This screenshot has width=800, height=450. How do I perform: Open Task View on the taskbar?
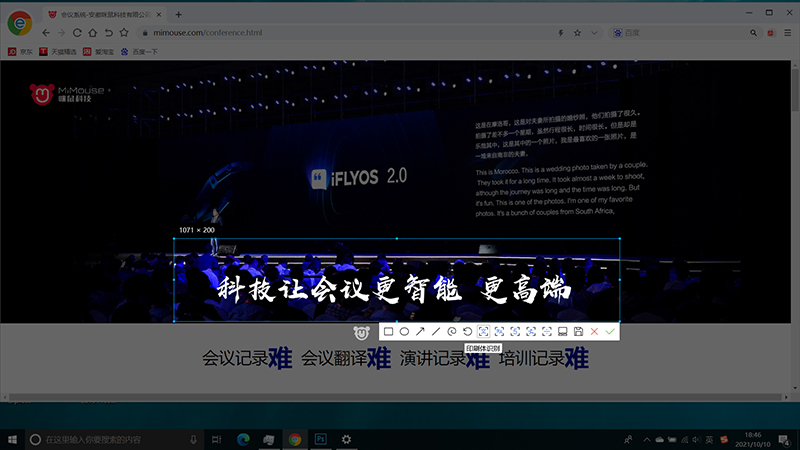pos(216,439)
